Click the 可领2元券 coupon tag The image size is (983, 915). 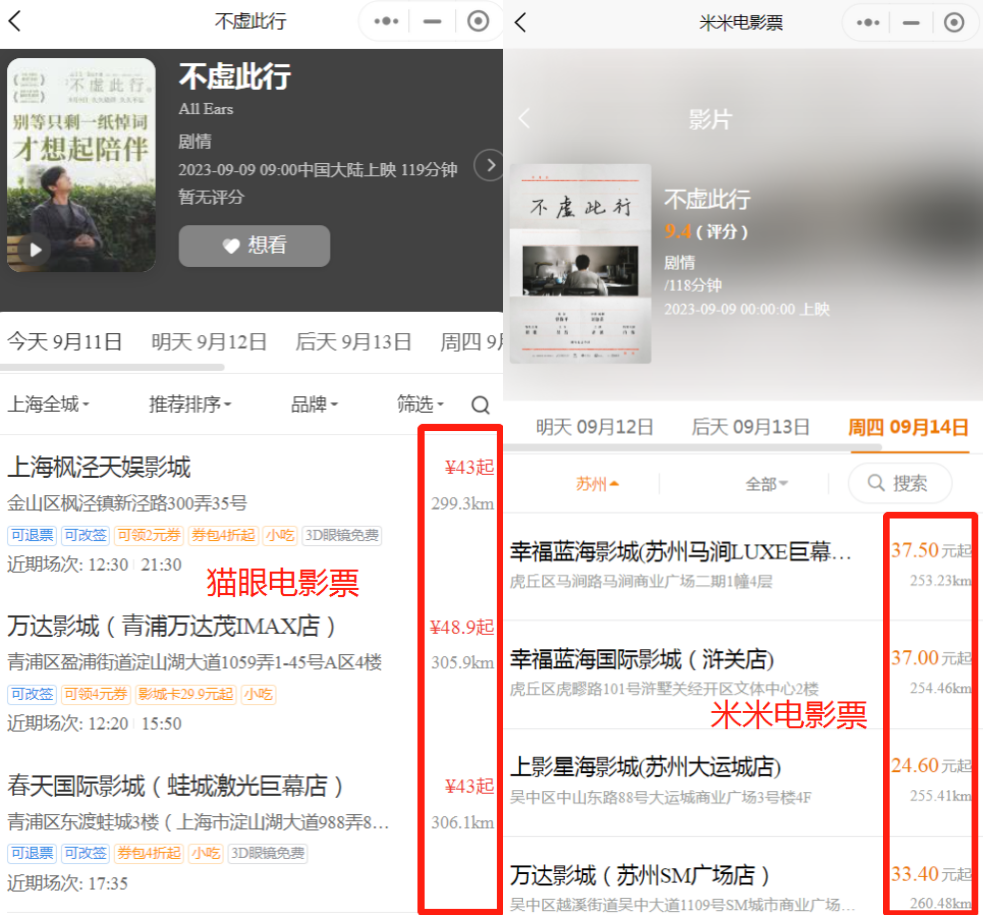149,535
